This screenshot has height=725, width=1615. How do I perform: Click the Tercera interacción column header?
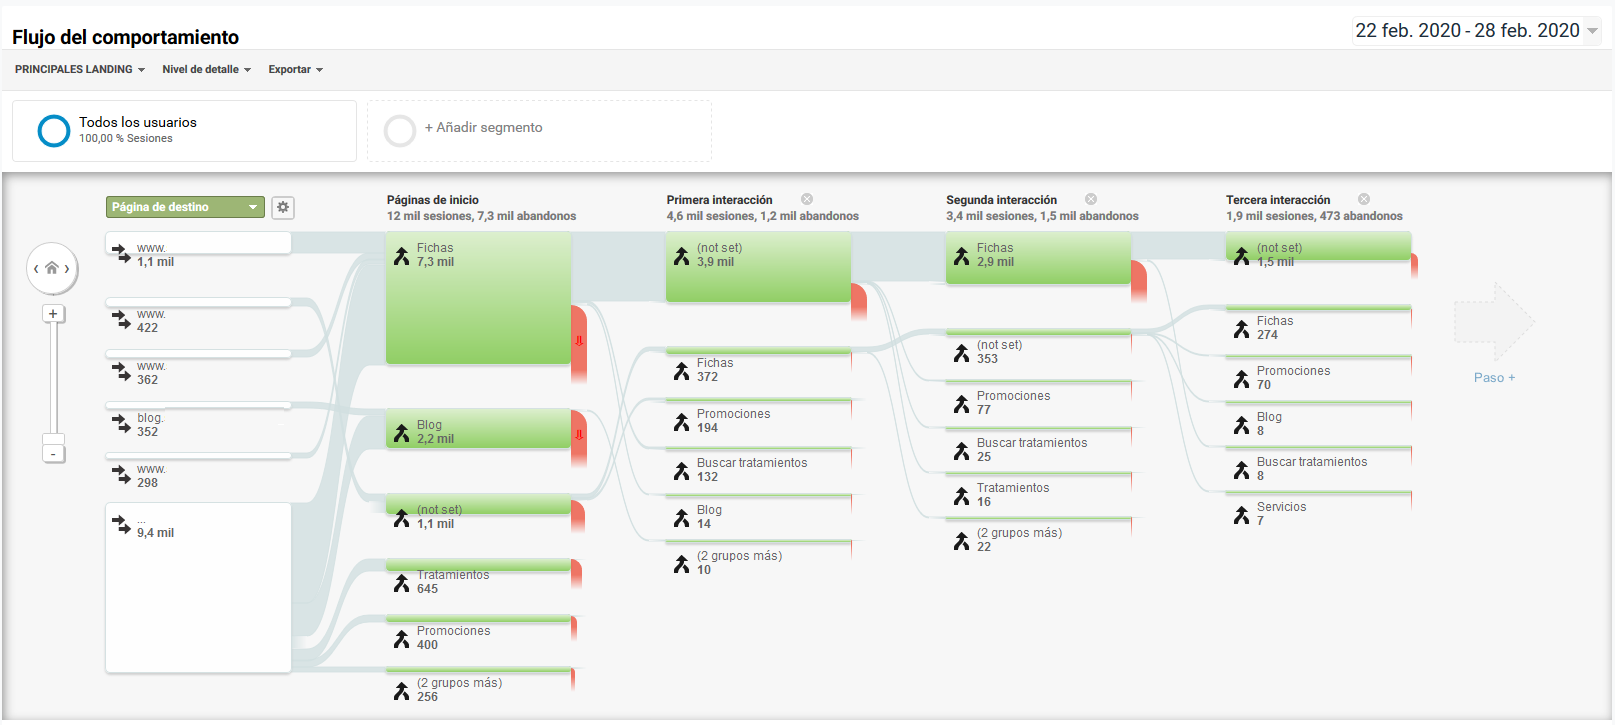(1278, 200)
